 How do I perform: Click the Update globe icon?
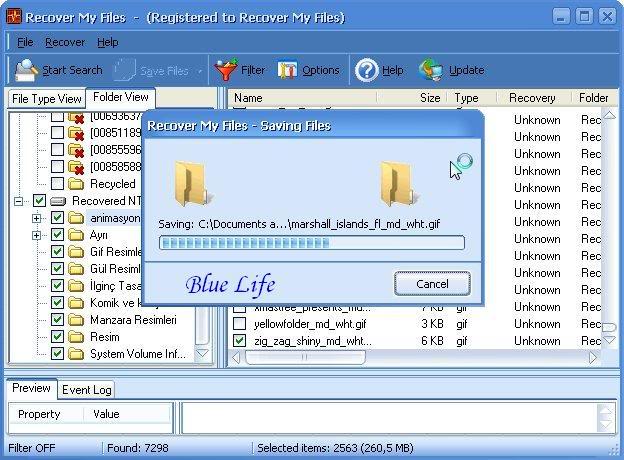pos(431,70)
